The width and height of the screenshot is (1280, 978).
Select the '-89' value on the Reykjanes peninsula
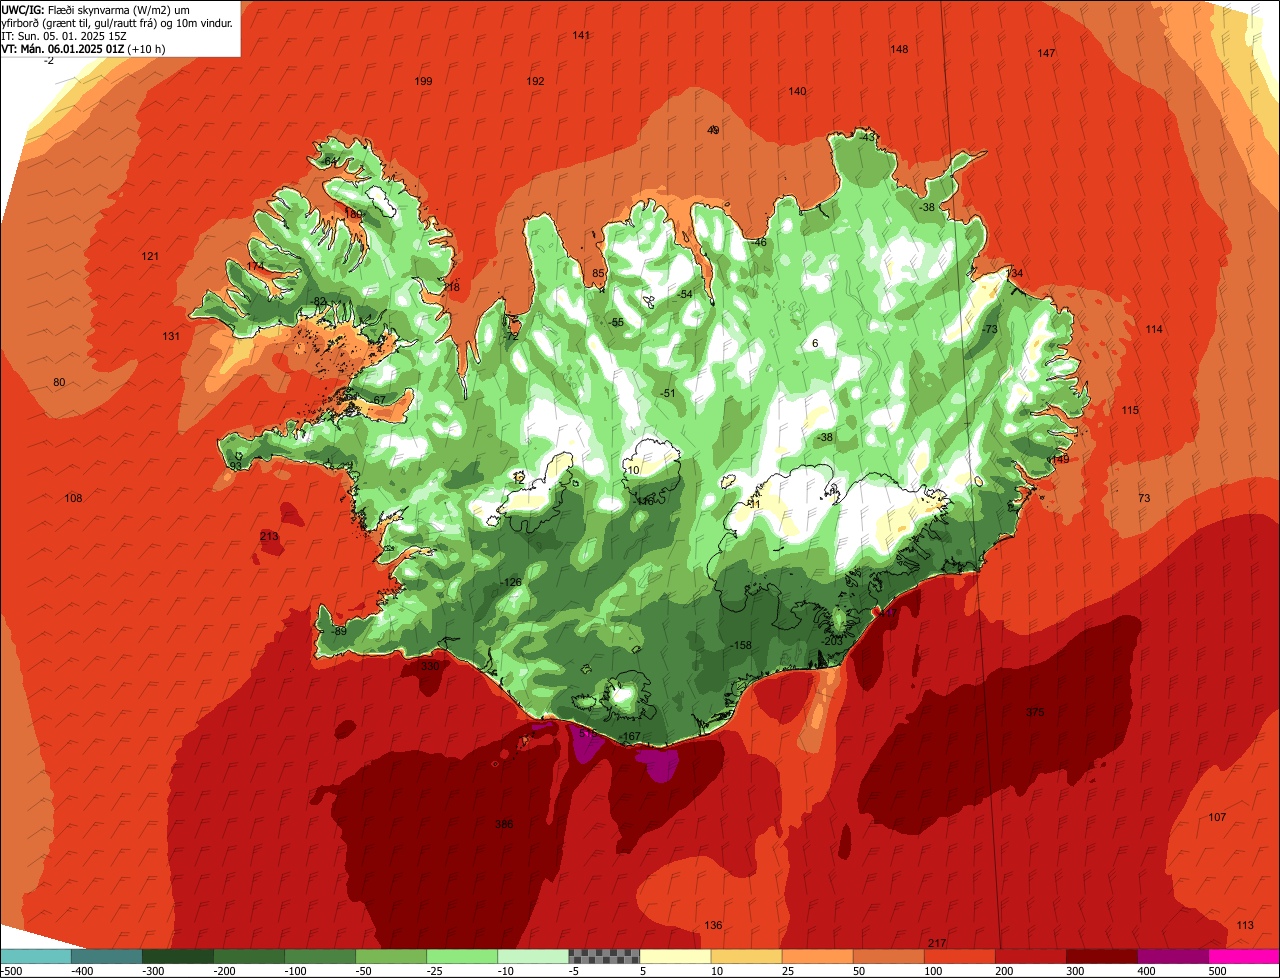(338, 631)
